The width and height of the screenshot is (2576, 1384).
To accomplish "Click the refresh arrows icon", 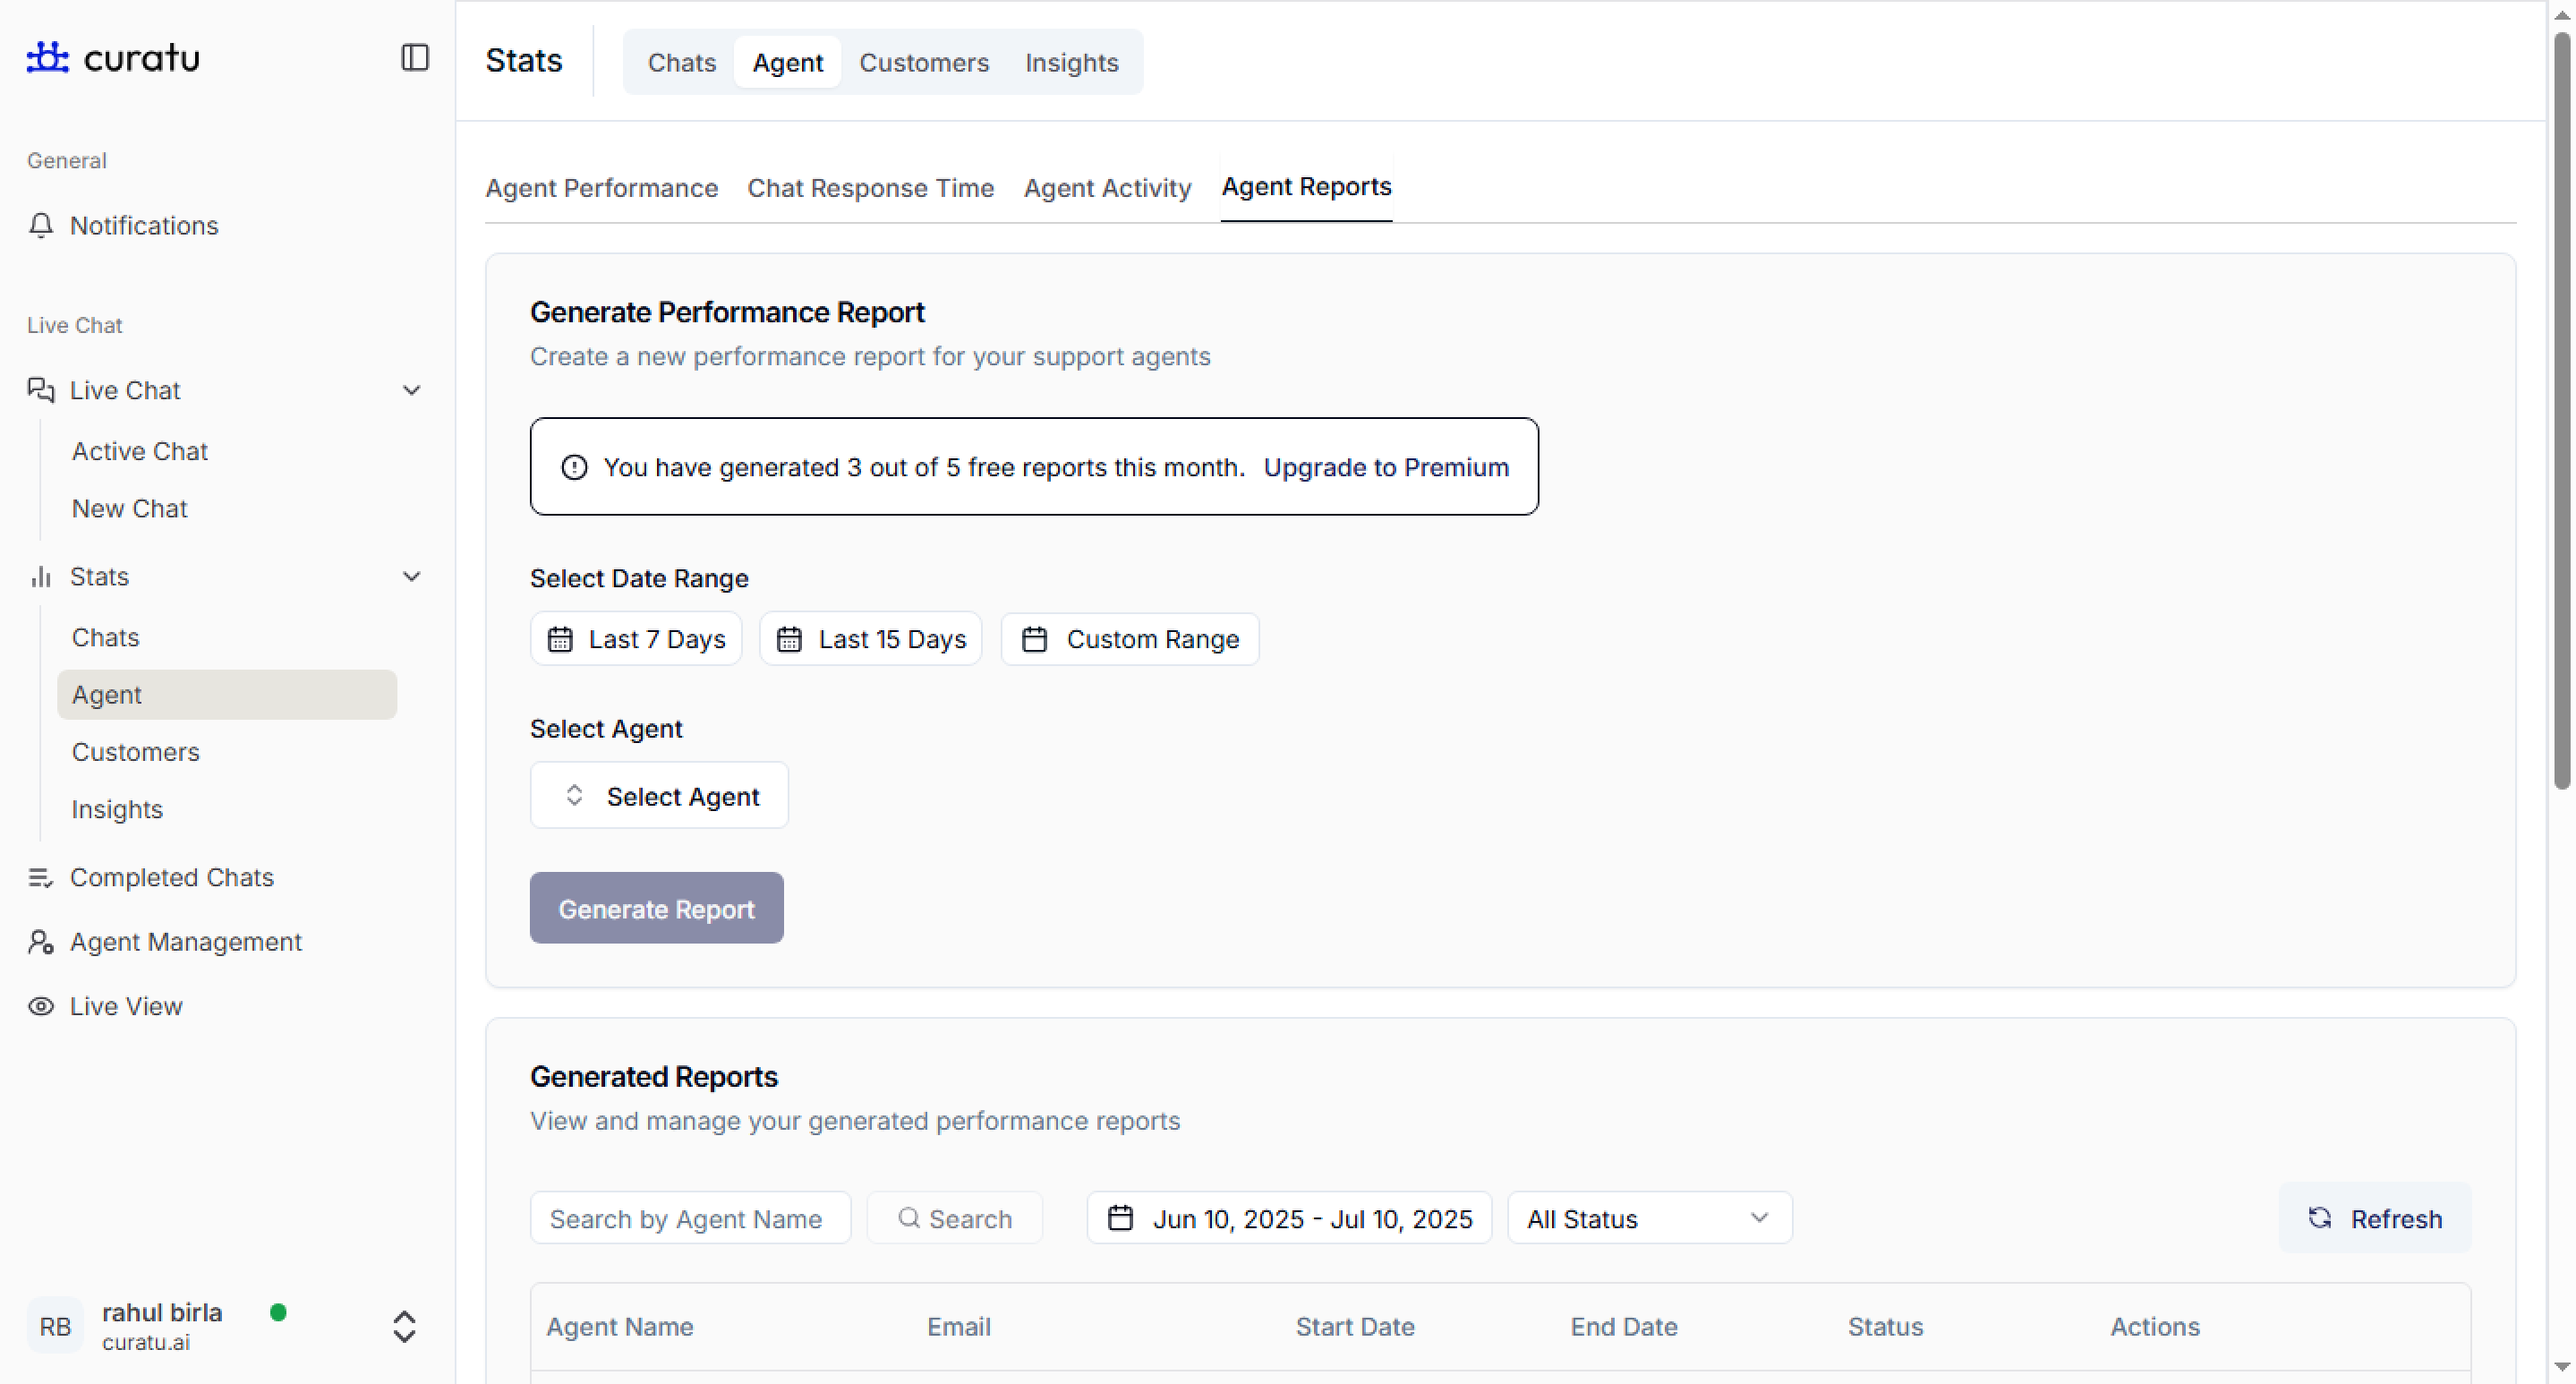I will (x=2319, y=1217).
